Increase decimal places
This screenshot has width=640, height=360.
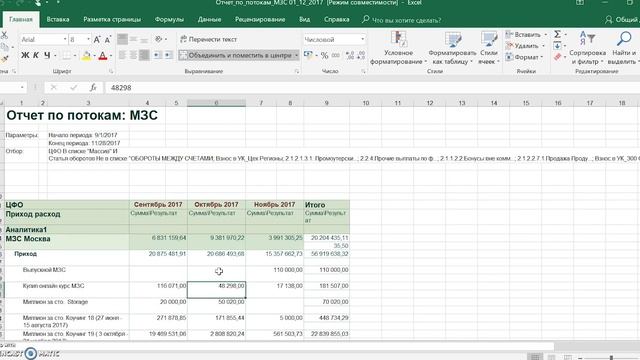point(350,56)
